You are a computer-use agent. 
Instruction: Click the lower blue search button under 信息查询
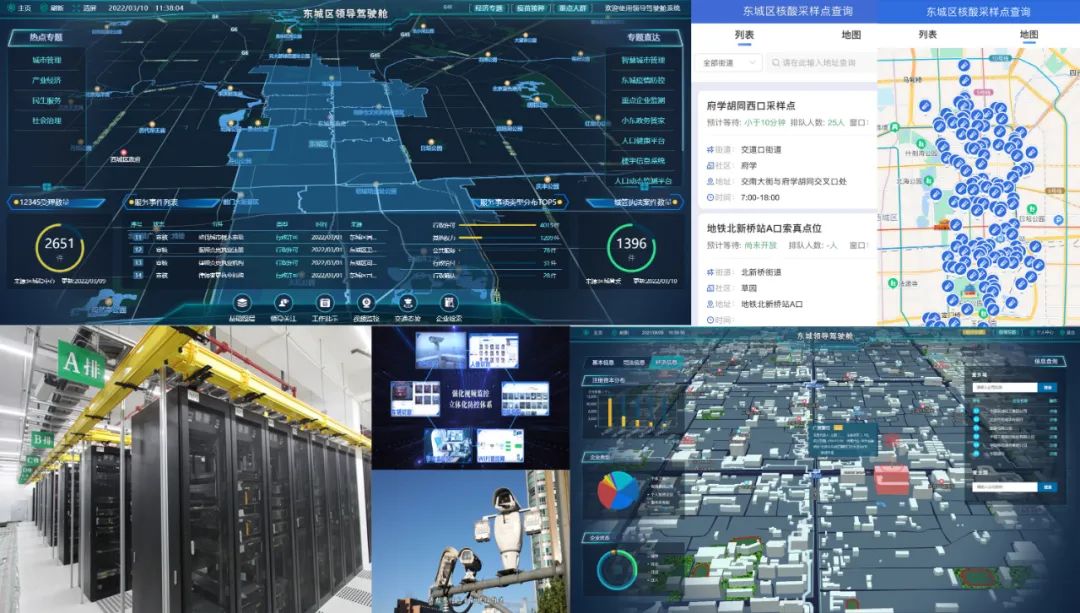tap(1048, 487)
